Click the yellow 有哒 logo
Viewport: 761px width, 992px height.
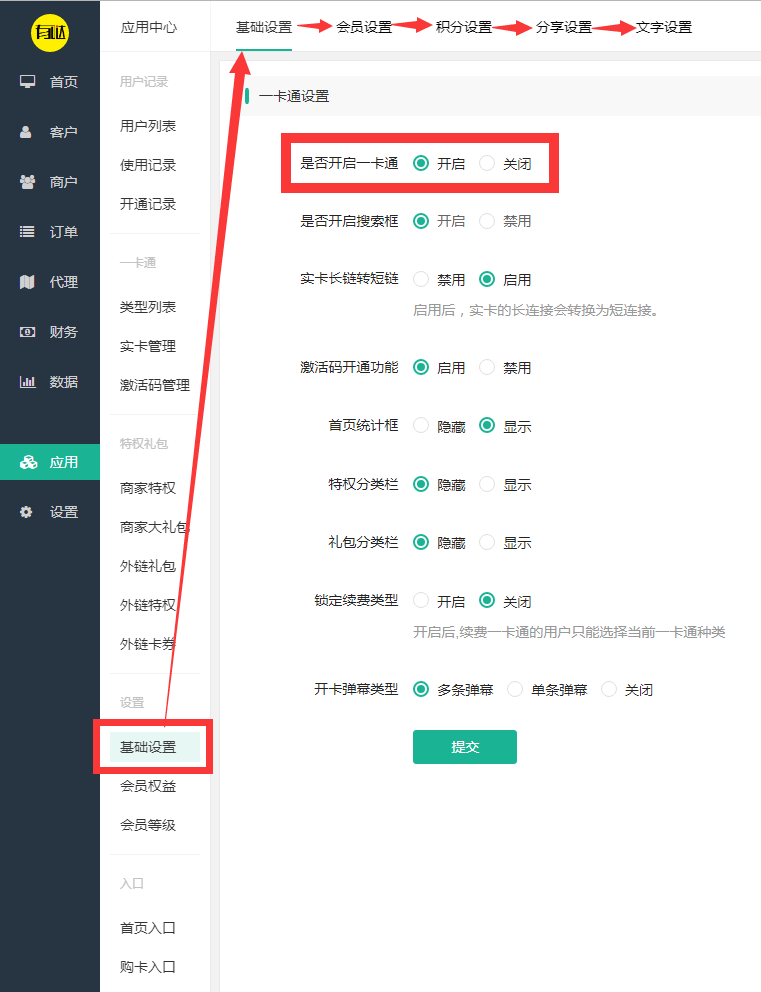tap(50, 32)
